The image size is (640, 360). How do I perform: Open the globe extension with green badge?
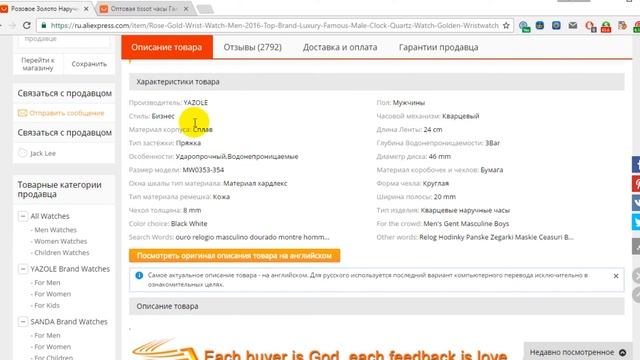[x=524, y=26]
